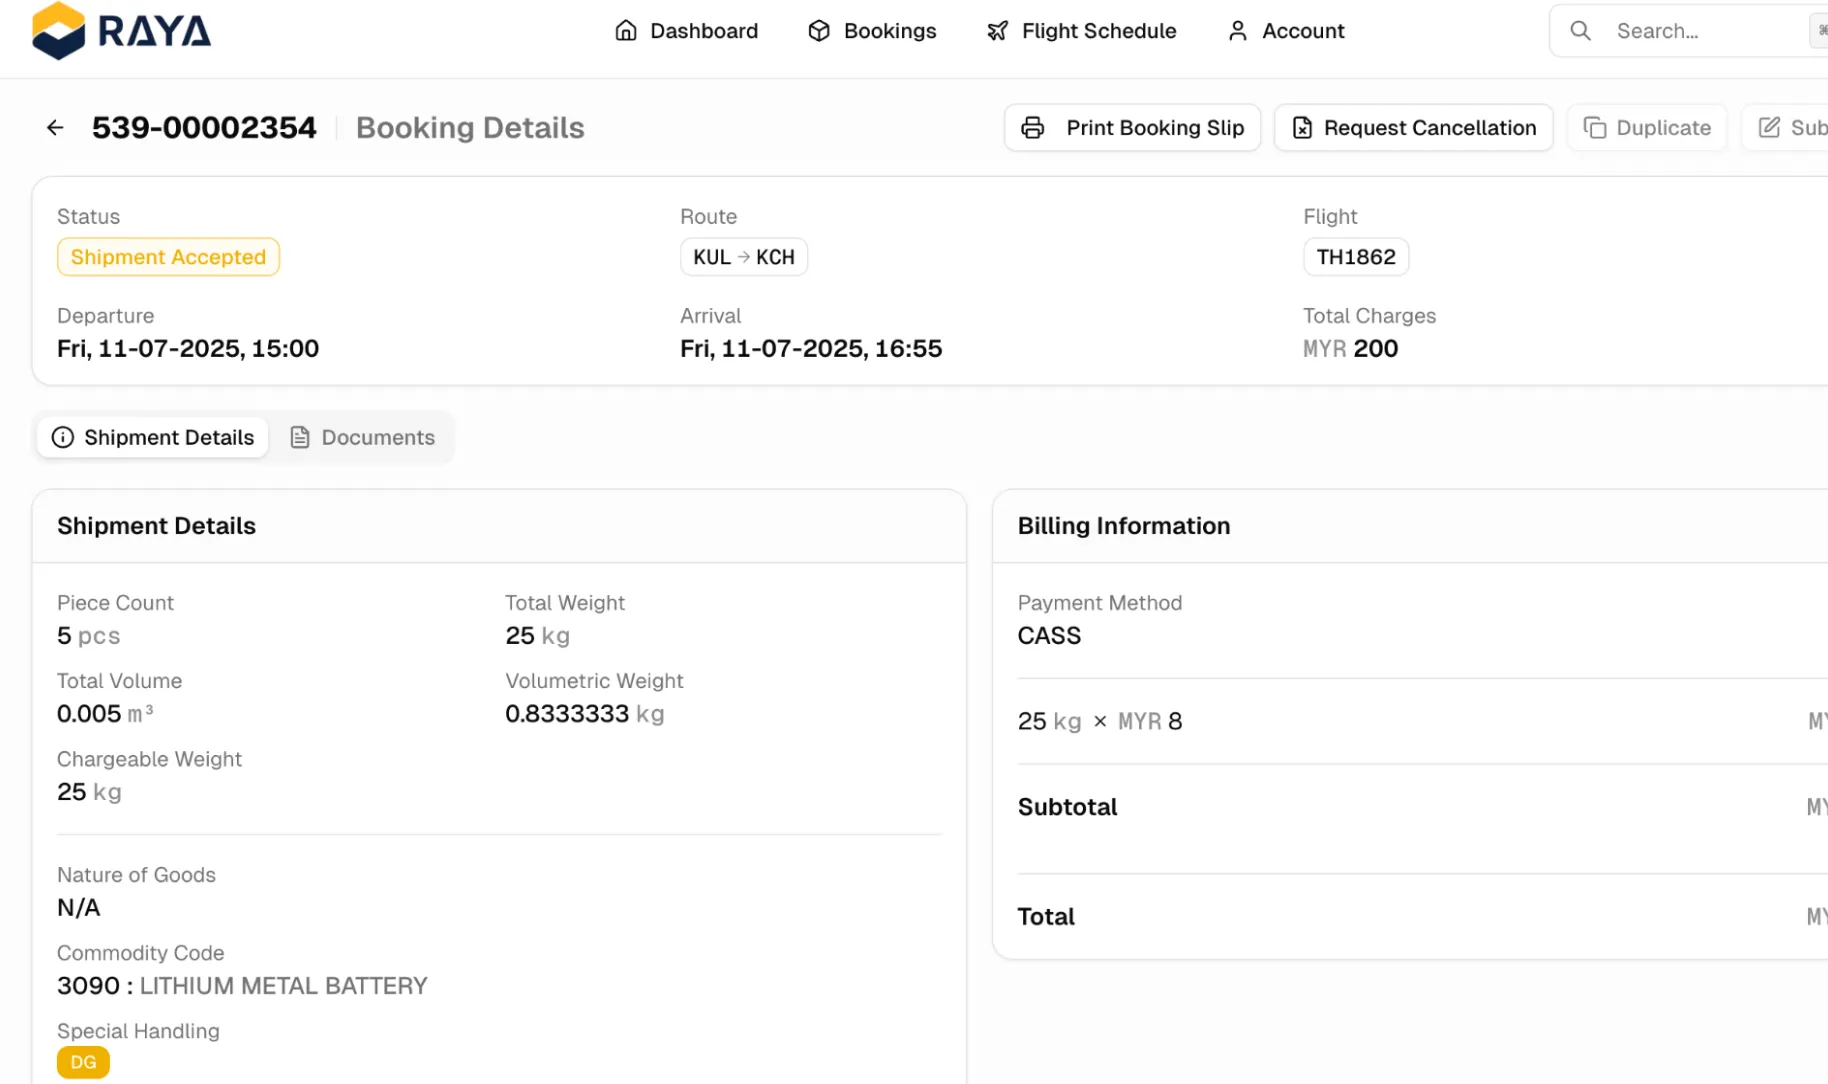Go back using the left arrow

click(54, 127)
